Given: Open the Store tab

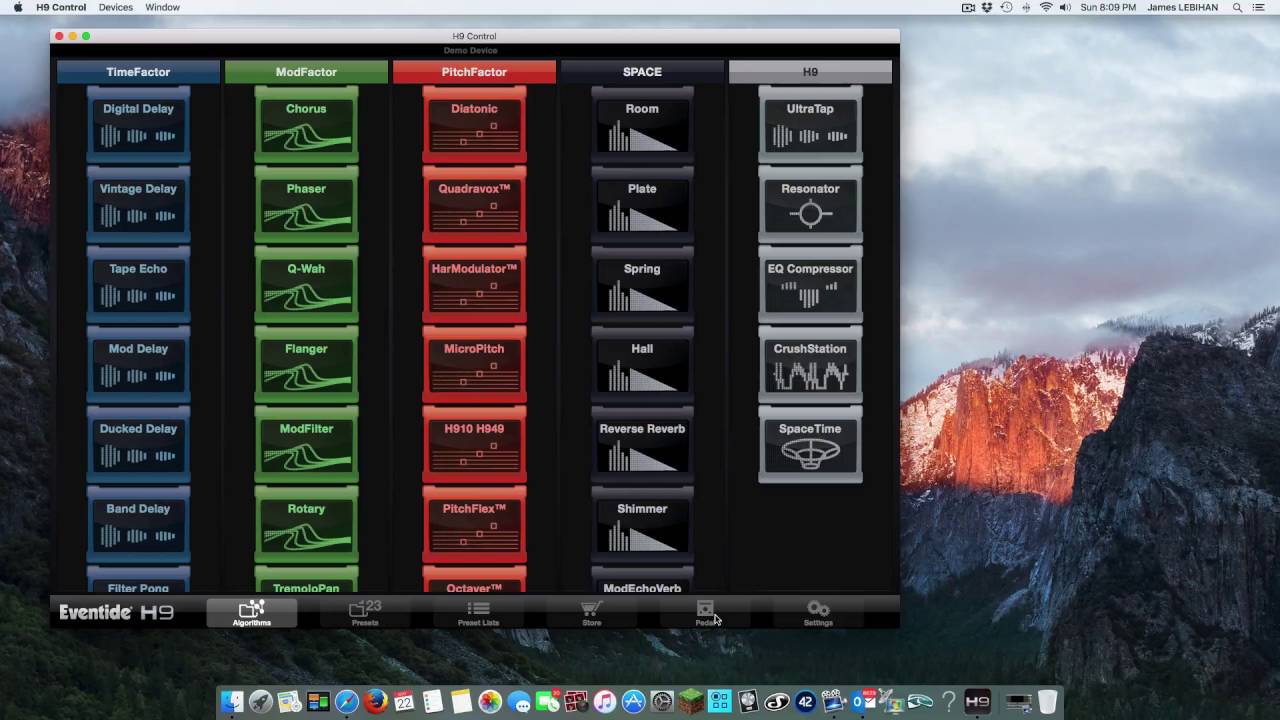Looking at the screenshot, I should click(592, 613).
